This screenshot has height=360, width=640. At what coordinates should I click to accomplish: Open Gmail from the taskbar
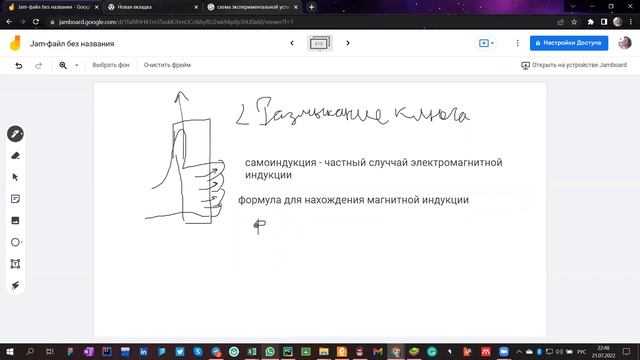click(378, 351)
